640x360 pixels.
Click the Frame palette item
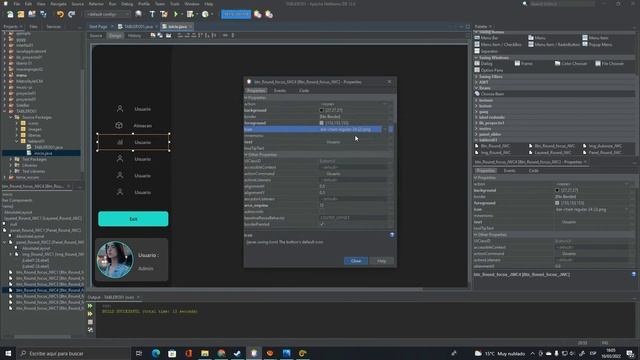point(524,64)
